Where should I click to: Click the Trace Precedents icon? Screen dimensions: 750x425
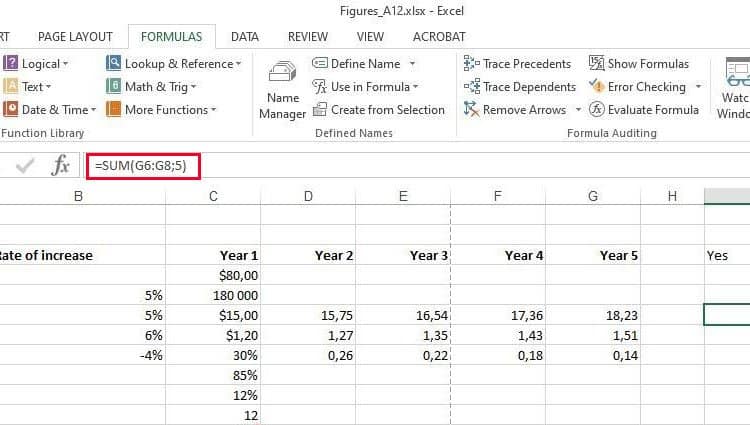click(472, 63)
